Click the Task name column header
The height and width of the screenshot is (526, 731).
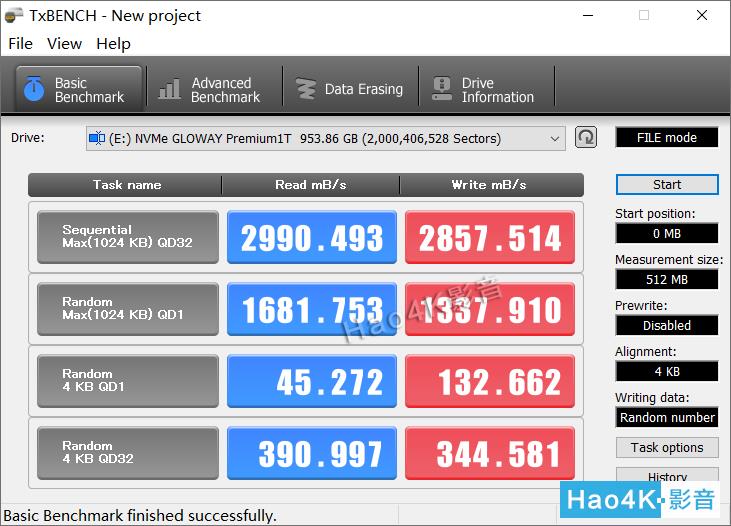(127, 185)
